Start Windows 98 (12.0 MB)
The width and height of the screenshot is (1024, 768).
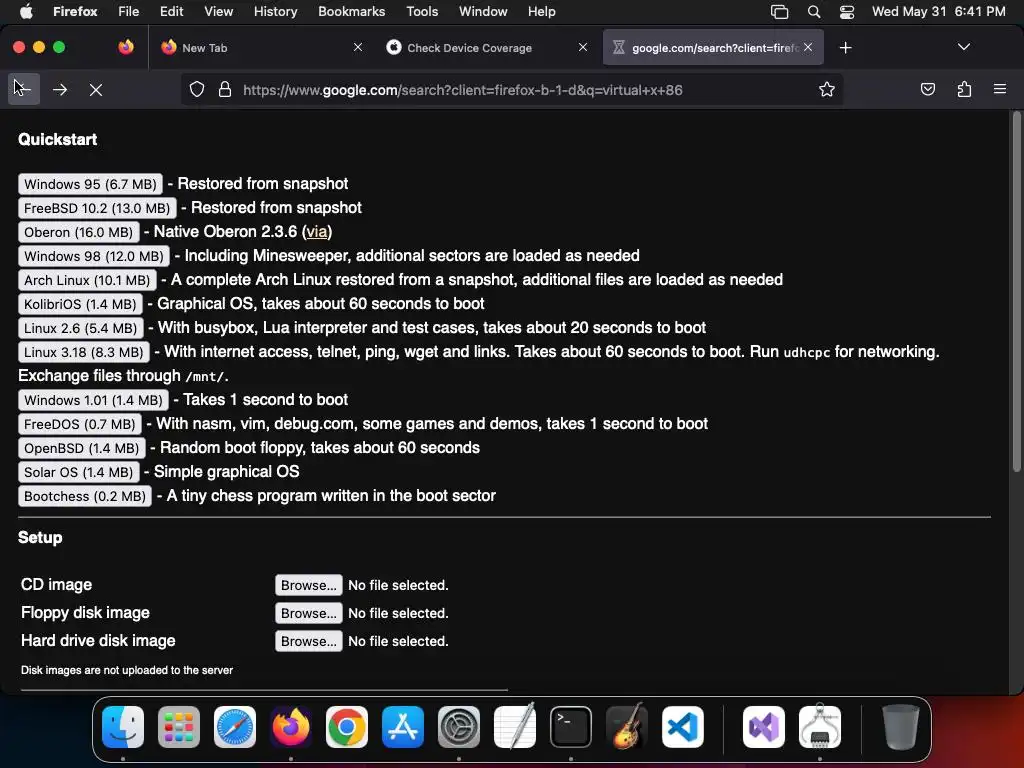point(94,256)
